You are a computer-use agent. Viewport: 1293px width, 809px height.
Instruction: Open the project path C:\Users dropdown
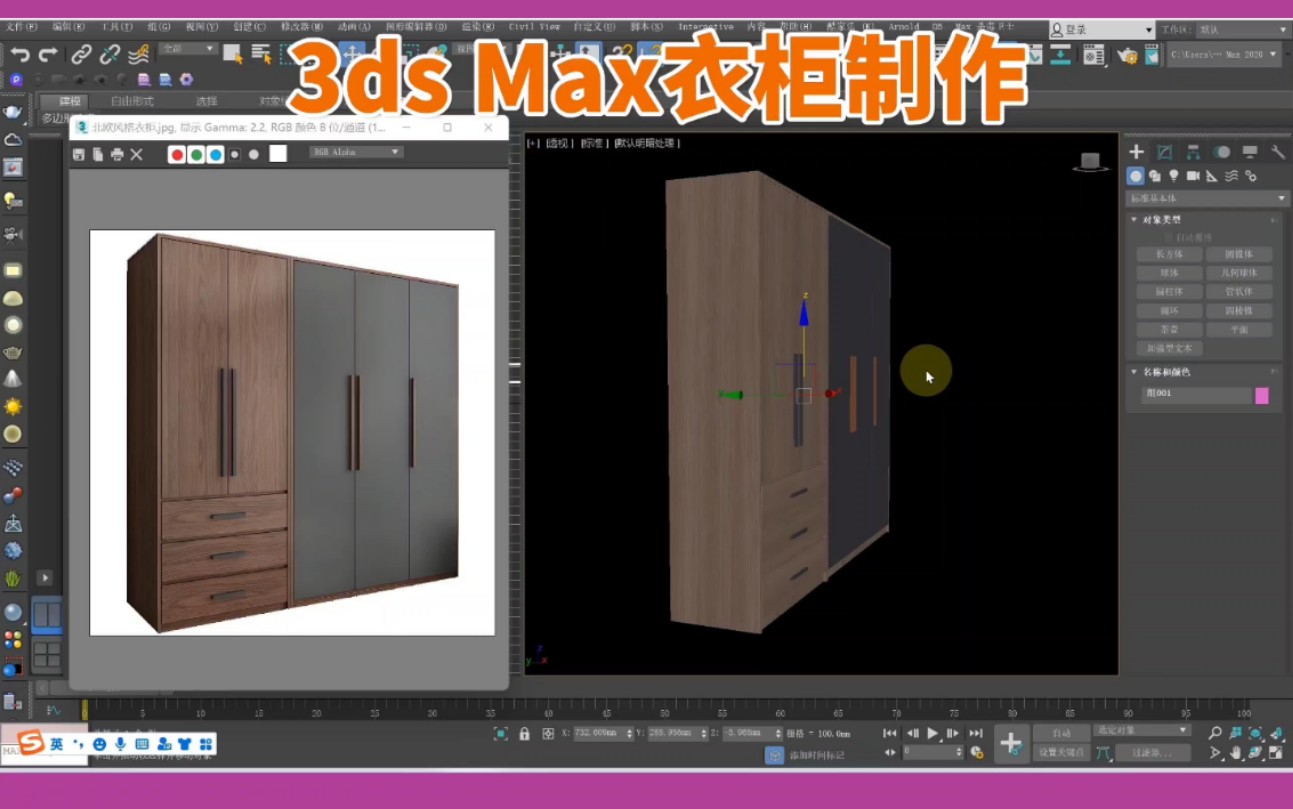1224,54
